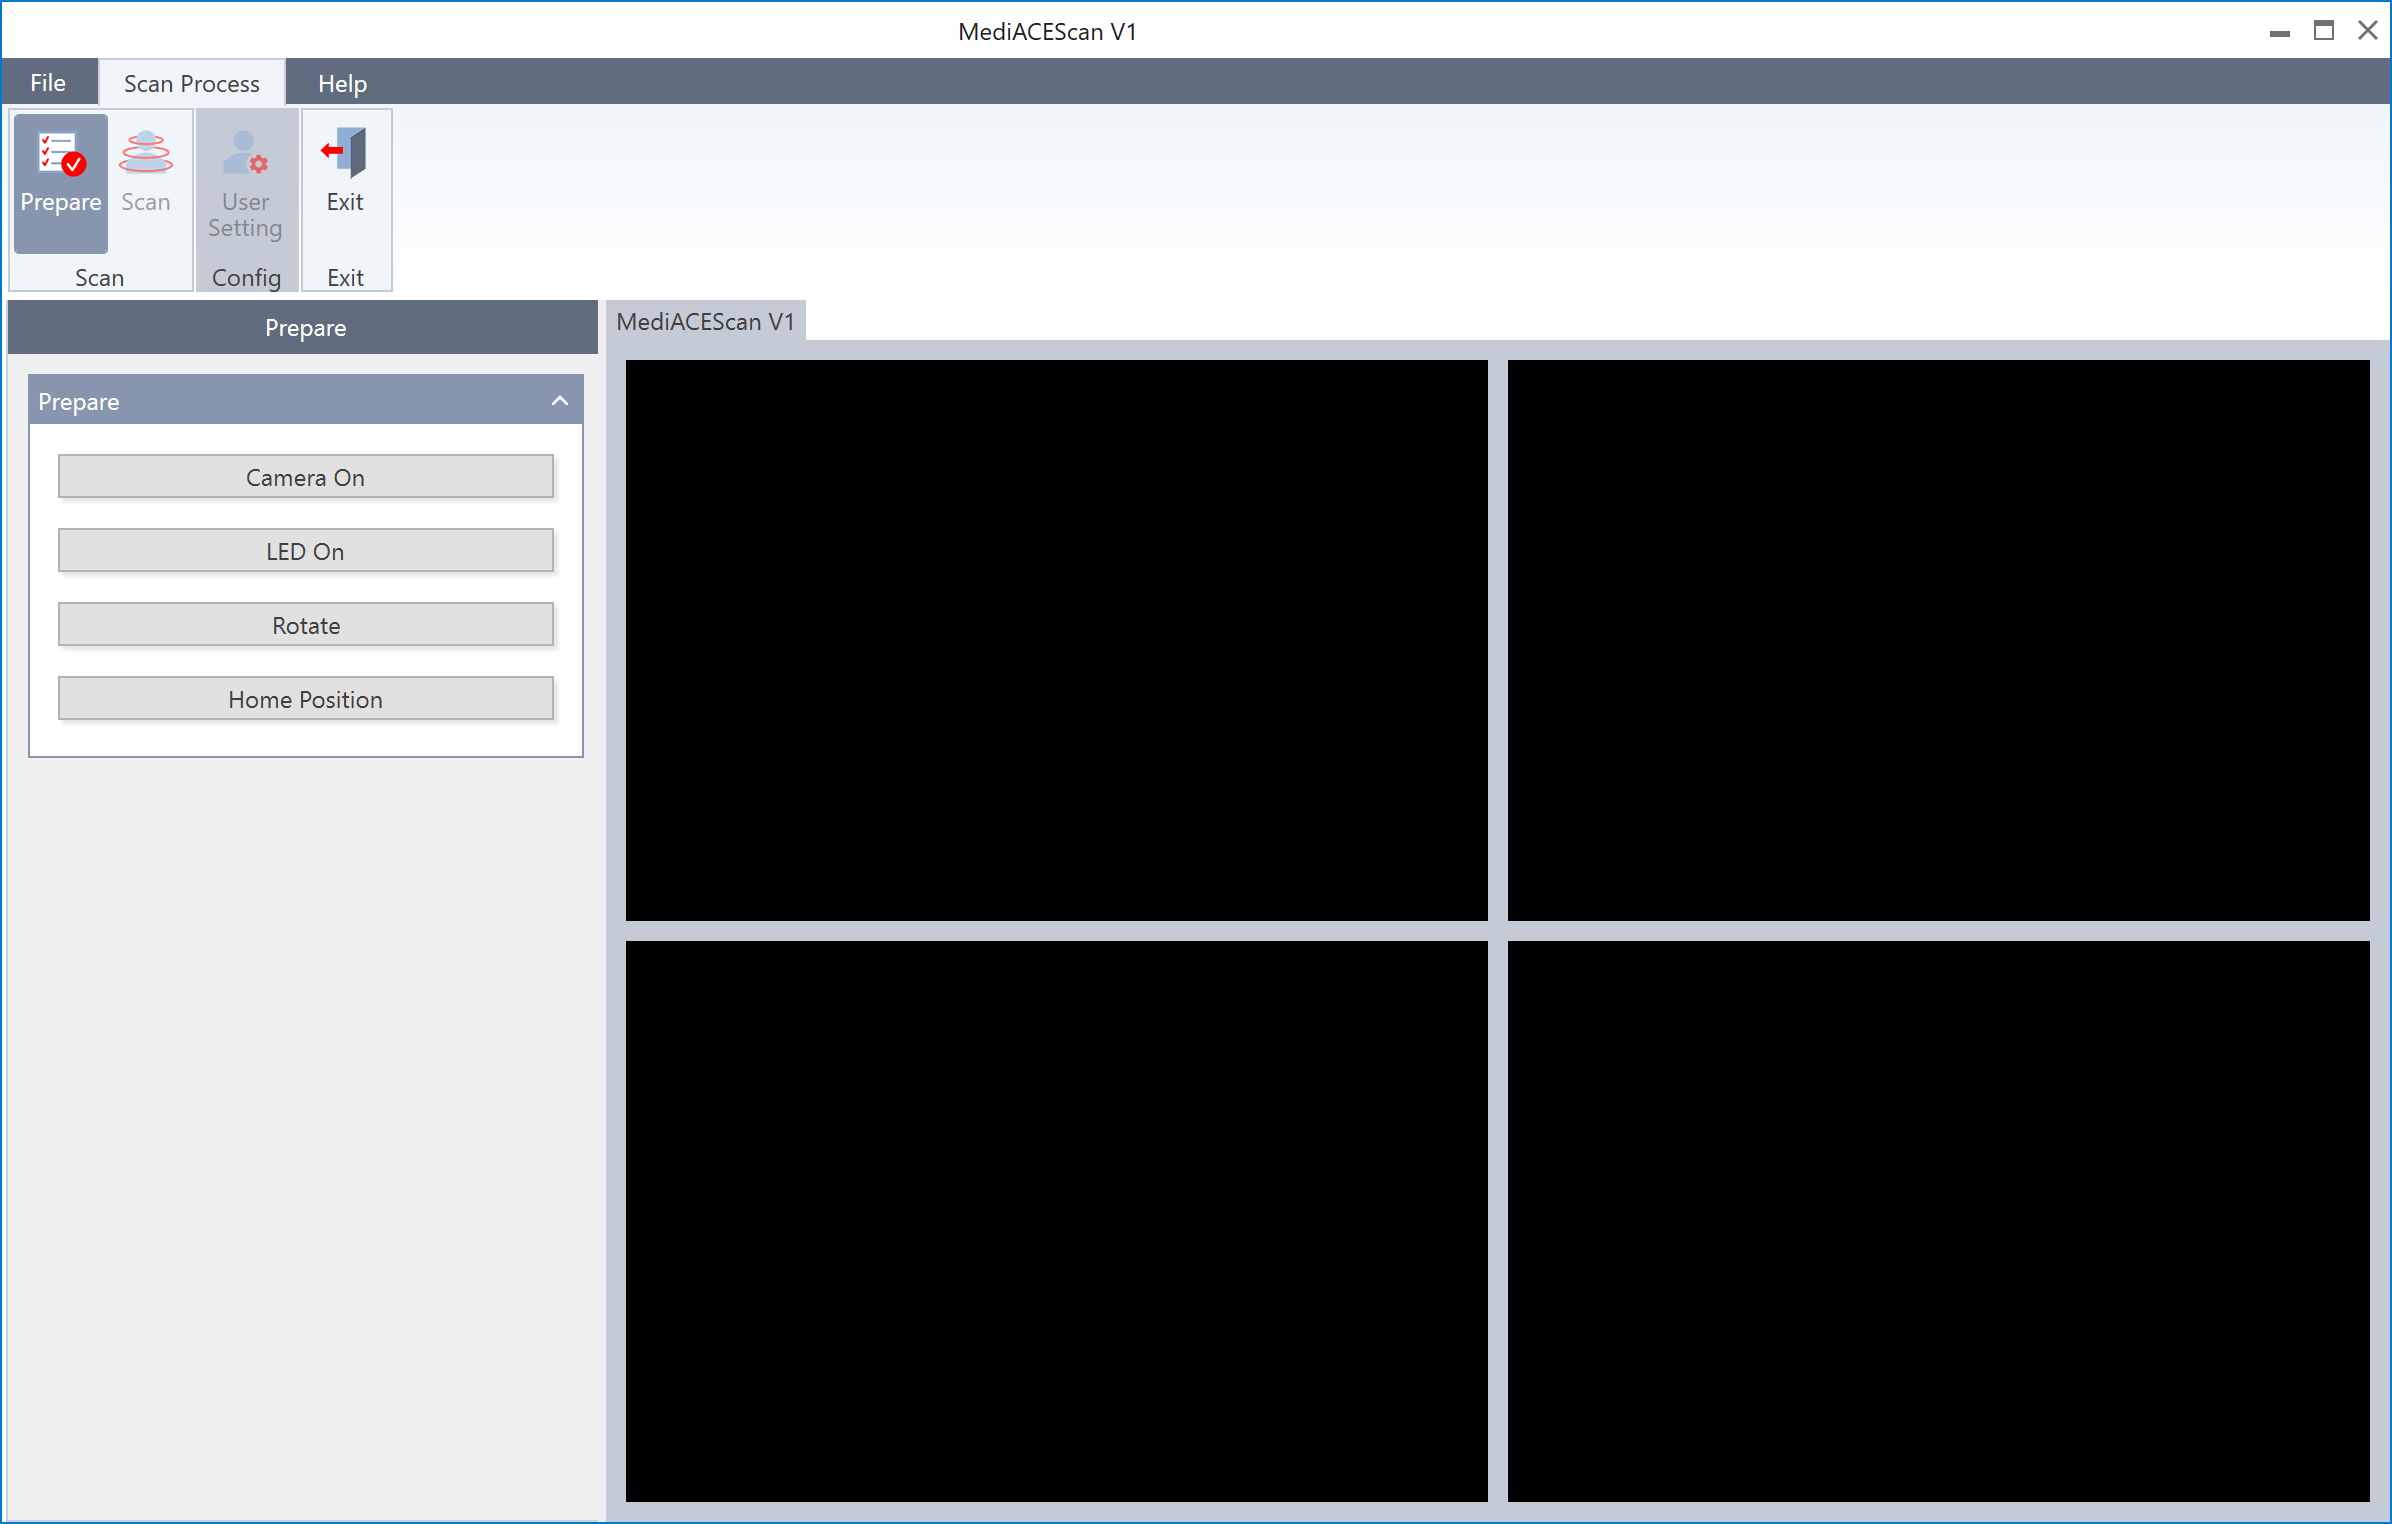Select the top-right camera view
Viewport: 2392px width, 1524px height.
pos(1939,640)
